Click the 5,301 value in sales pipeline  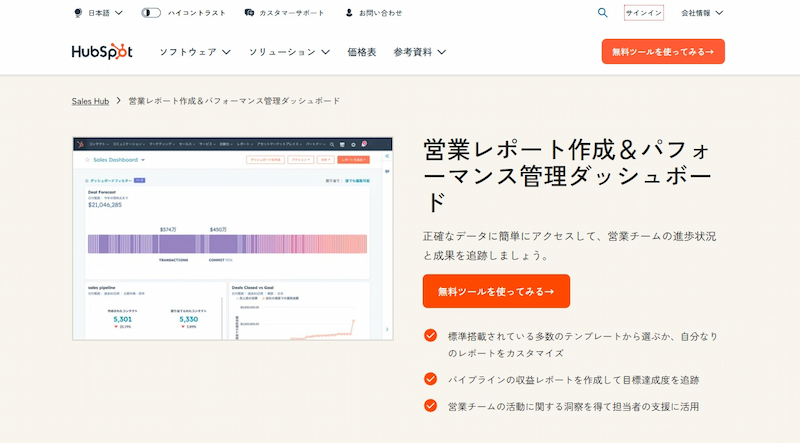[122, 319]
